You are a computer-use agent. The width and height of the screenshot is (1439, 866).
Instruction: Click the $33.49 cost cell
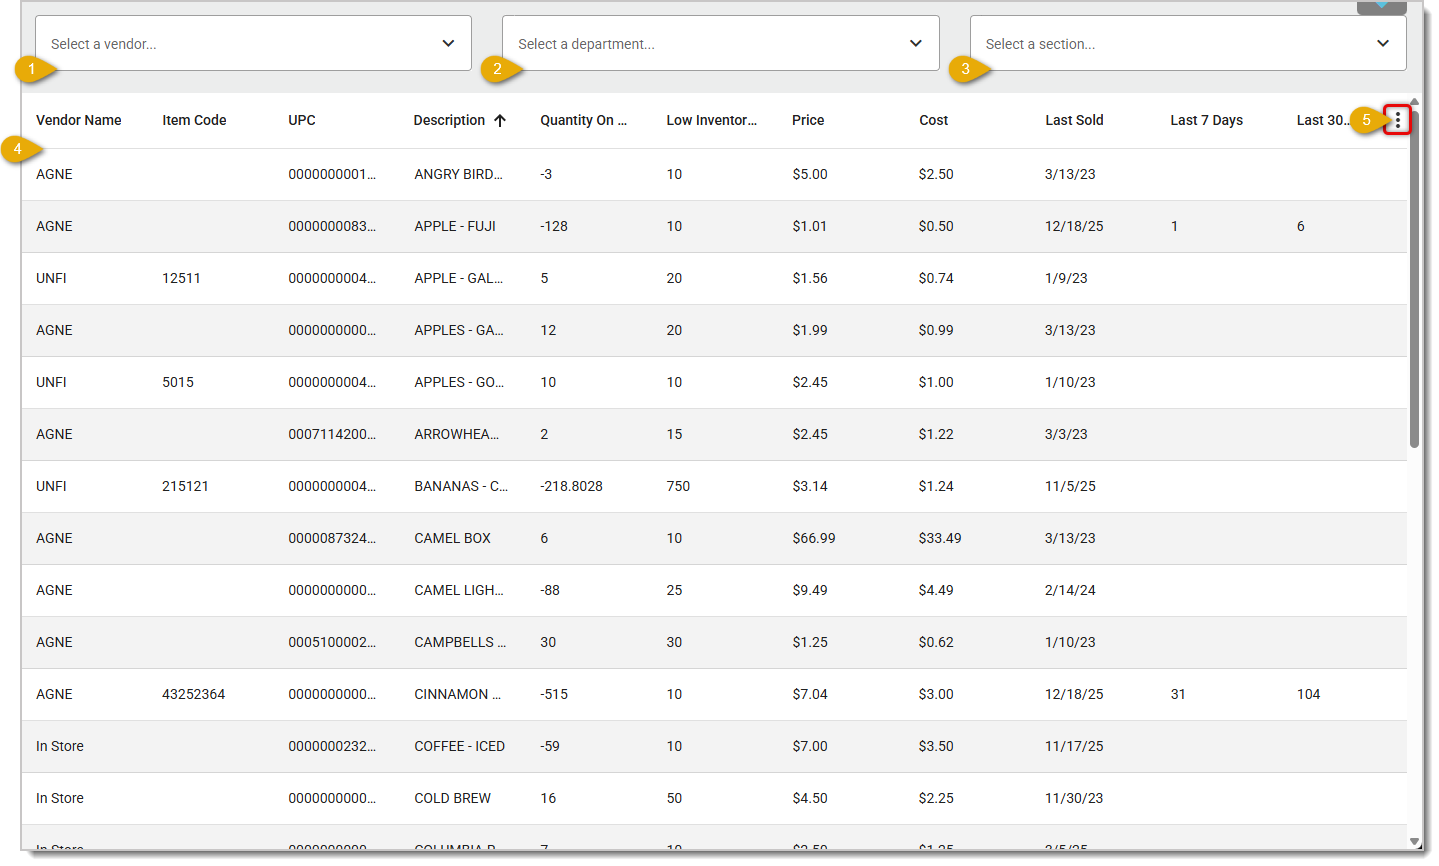point(940,538)
